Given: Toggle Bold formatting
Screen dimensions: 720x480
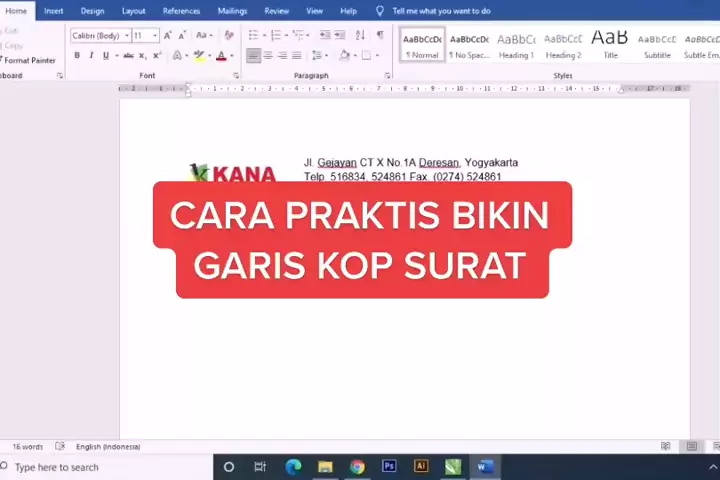Looking at the screenshot, I should 77,56.
